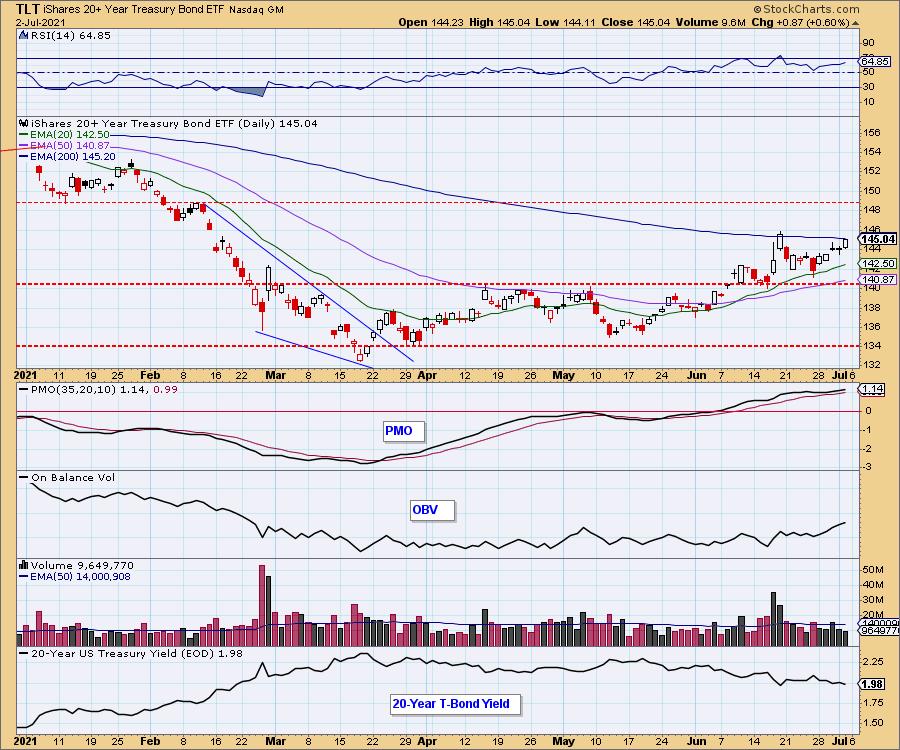900x750 pixels.
Task: Click the Close 145.04 header value
Action: tap(636, 22)
